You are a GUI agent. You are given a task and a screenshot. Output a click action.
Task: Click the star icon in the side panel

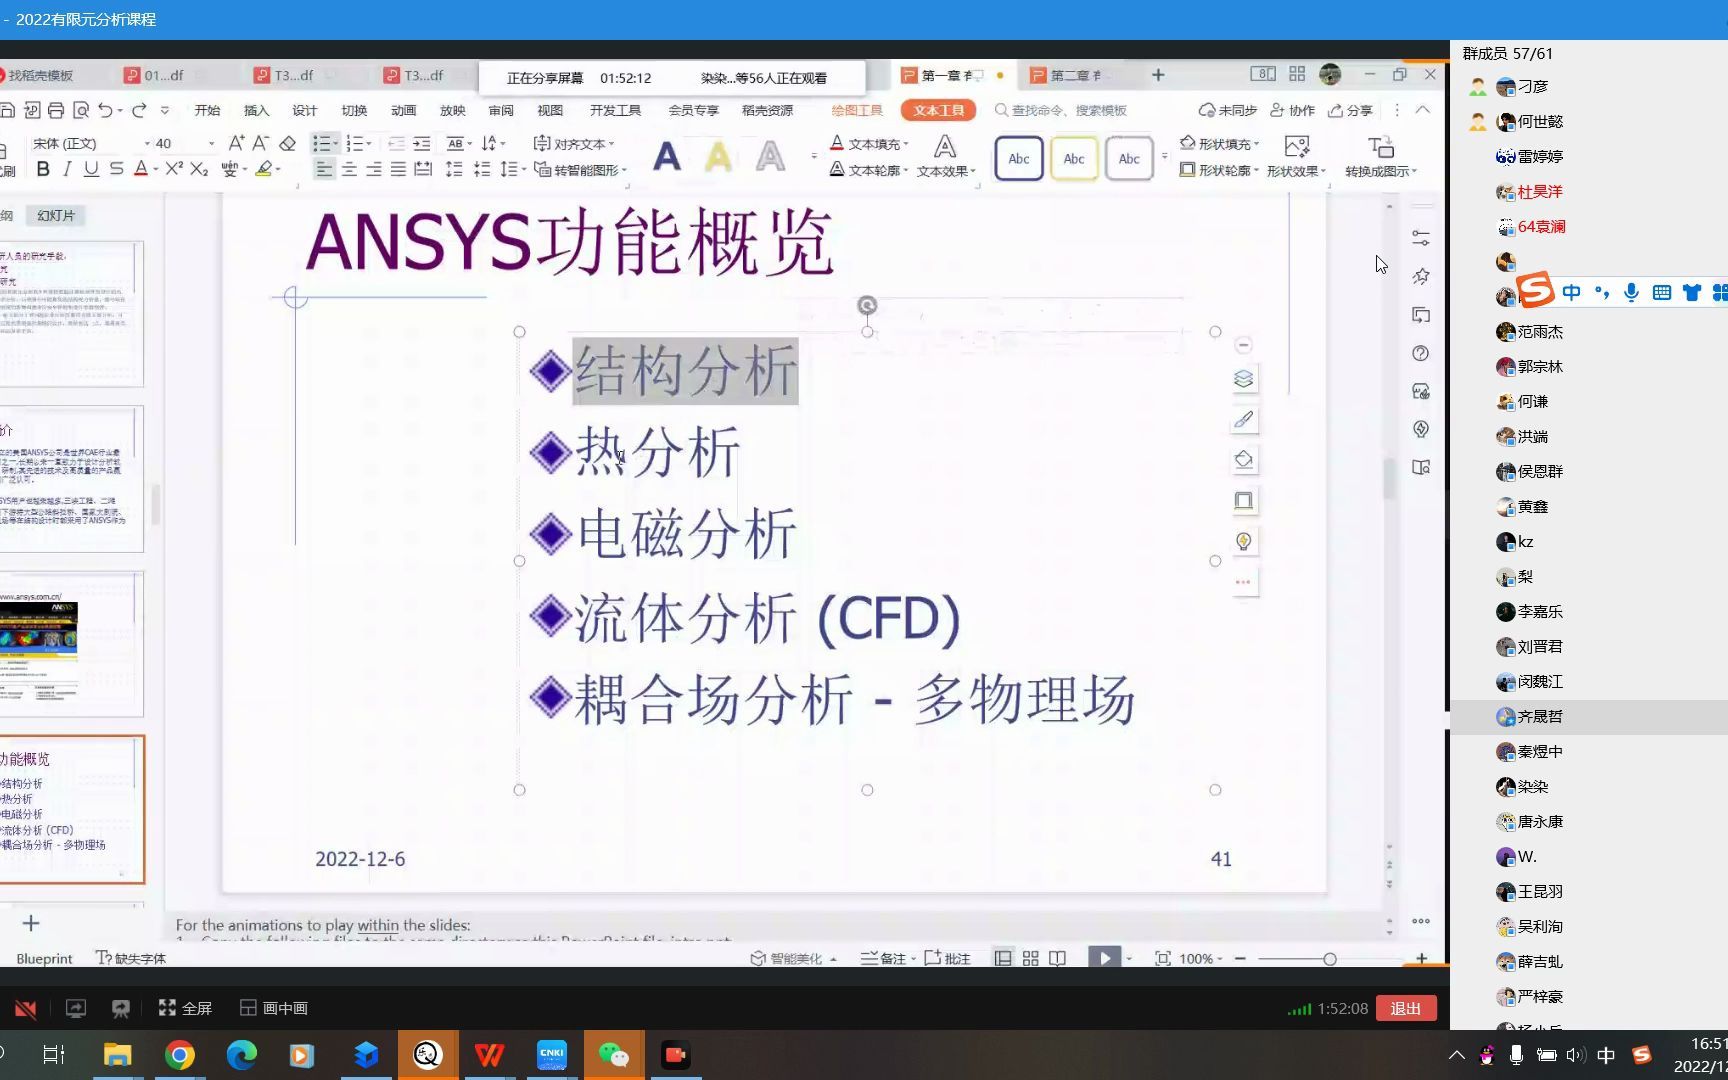pyautogui.click(x=1421, y=276)
